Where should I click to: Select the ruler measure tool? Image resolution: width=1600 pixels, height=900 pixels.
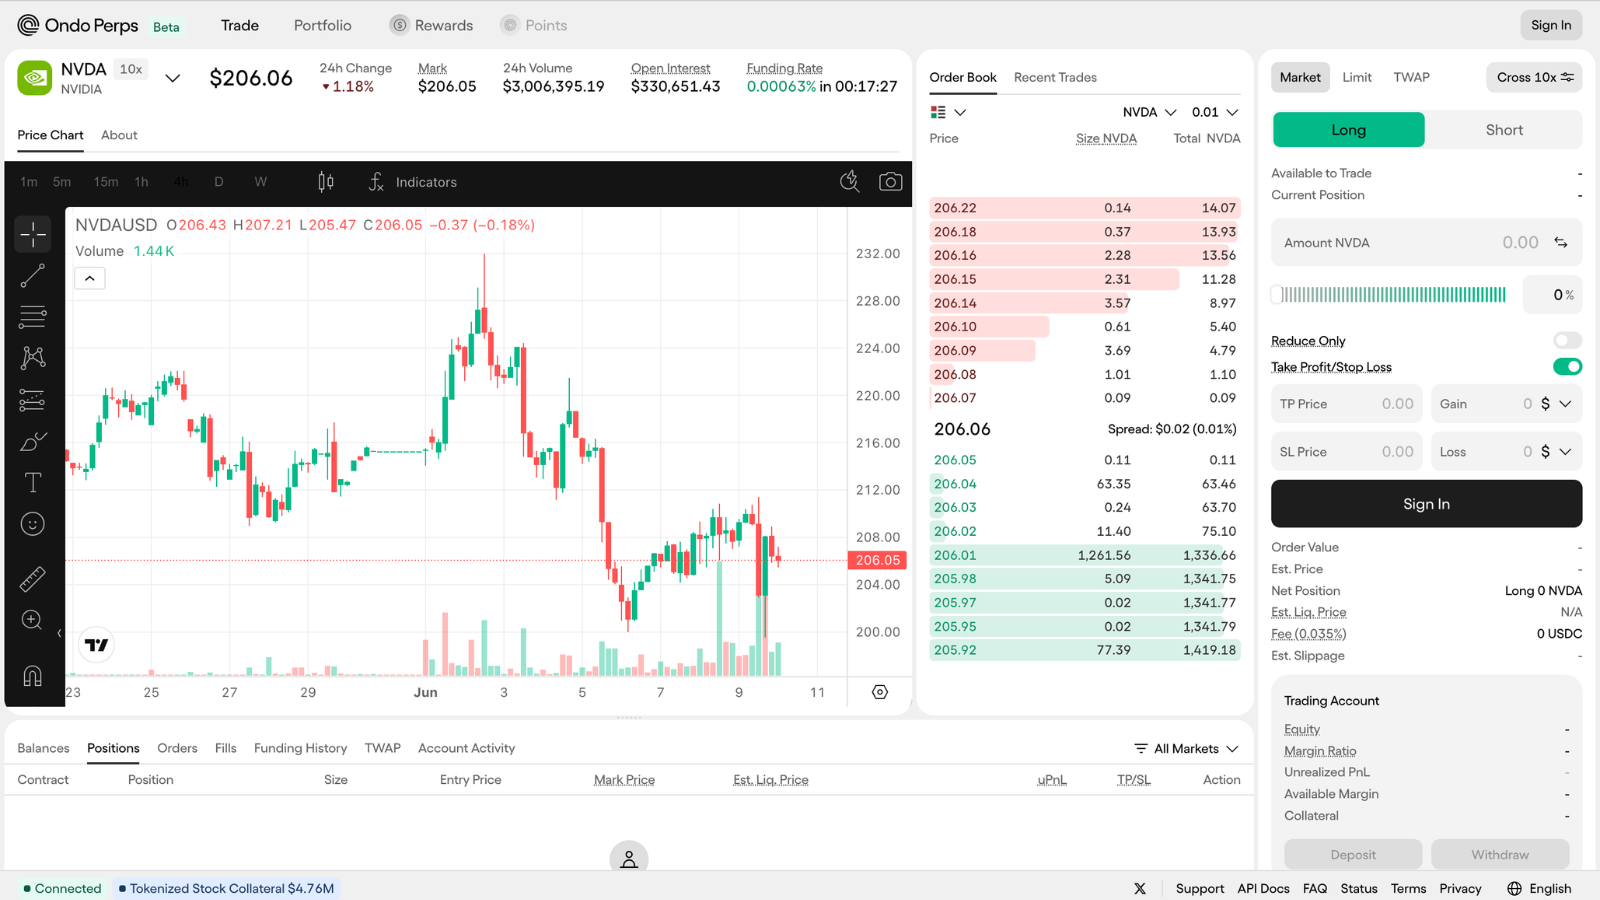(x=33, y=578)
